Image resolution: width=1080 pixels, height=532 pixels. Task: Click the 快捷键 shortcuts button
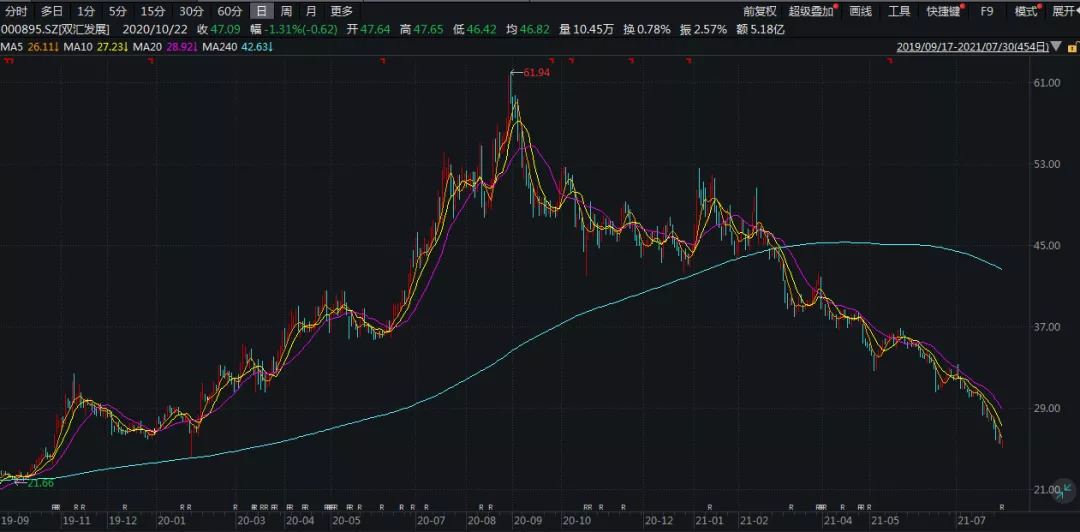tap(943, 11)
